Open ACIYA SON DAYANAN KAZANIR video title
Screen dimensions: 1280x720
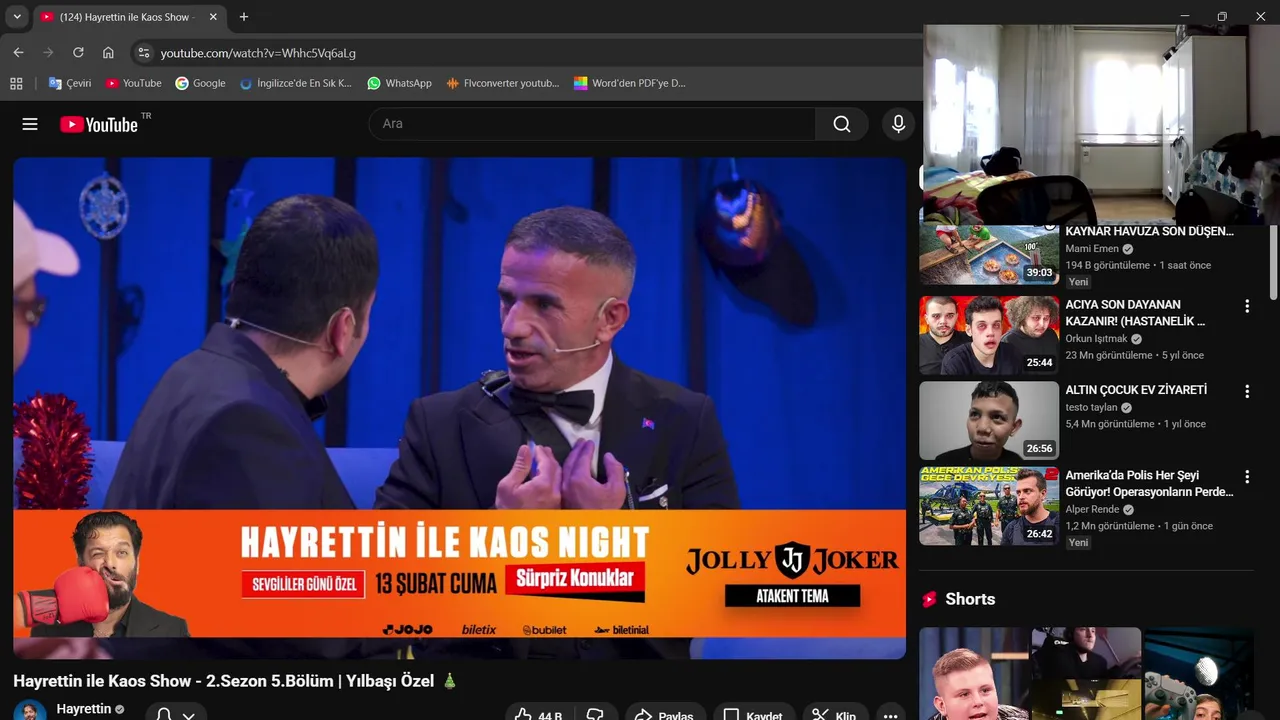[x=1135, y=312]
